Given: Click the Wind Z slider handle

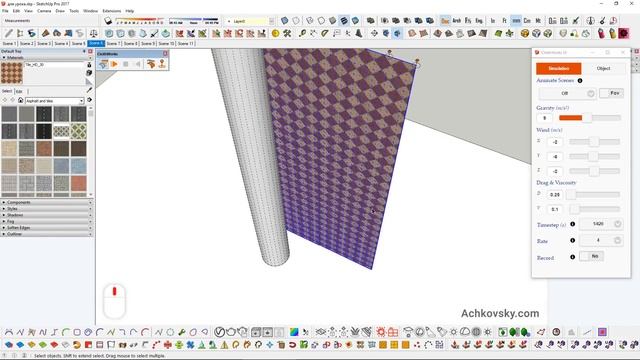Looking at the screenshot, I should (594, 171).
